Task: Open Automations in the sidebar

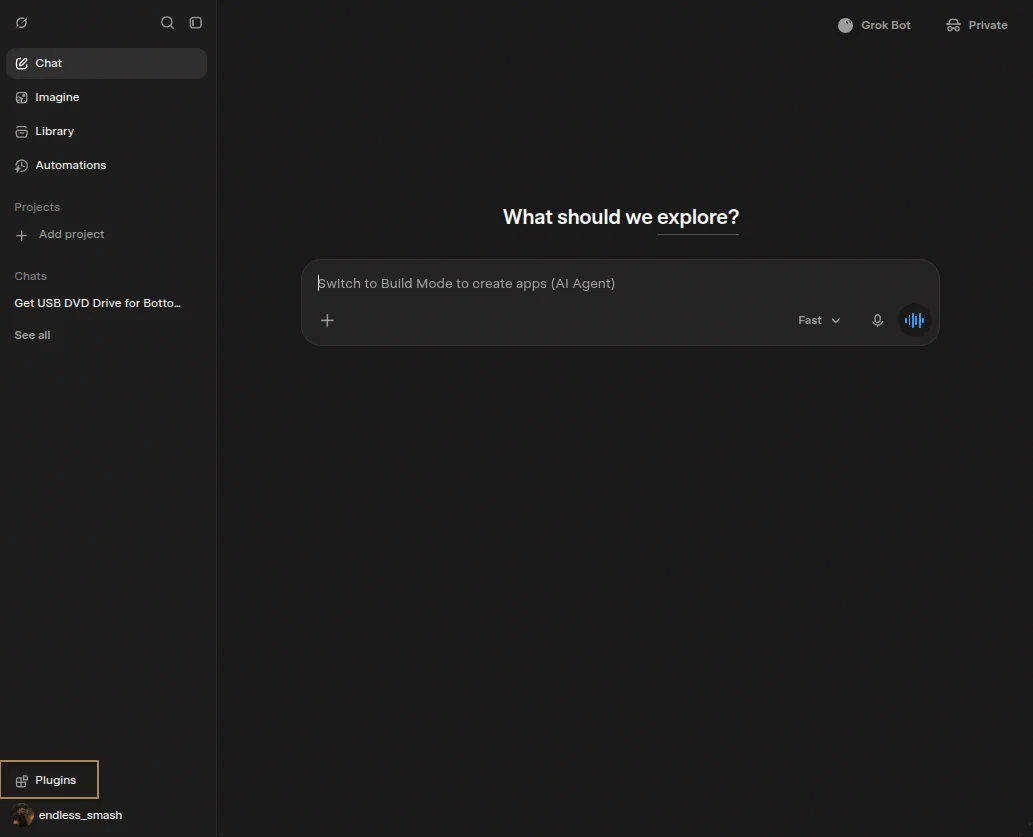Action: 106,165
